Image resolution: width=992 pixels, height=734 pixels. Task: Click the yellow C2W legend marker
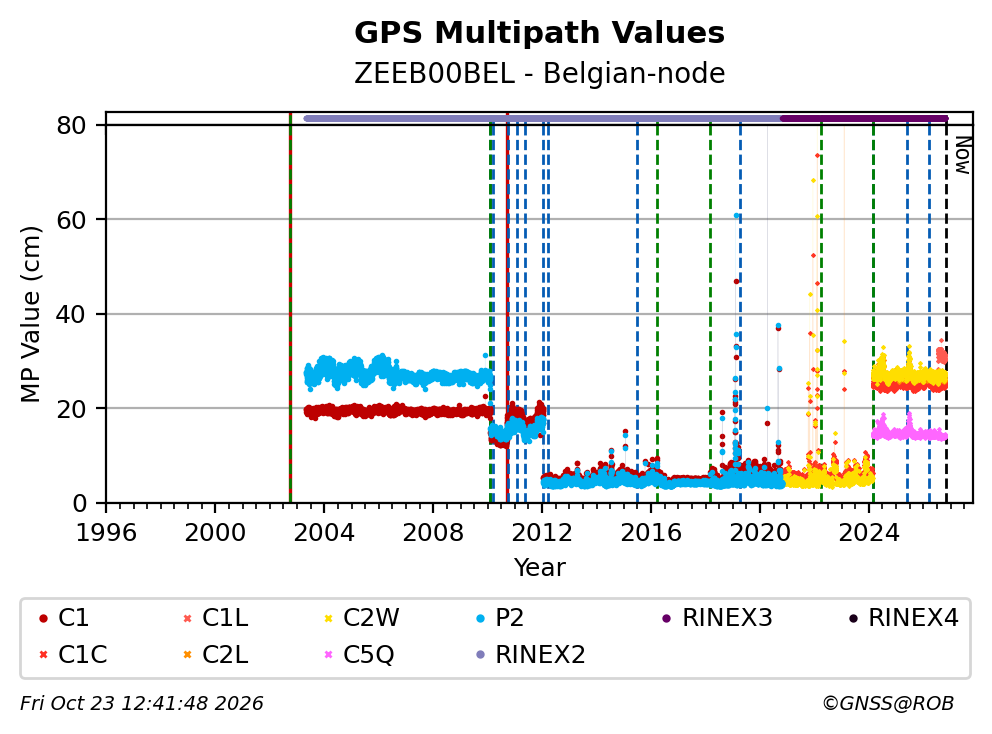click(x=328, y=618)
